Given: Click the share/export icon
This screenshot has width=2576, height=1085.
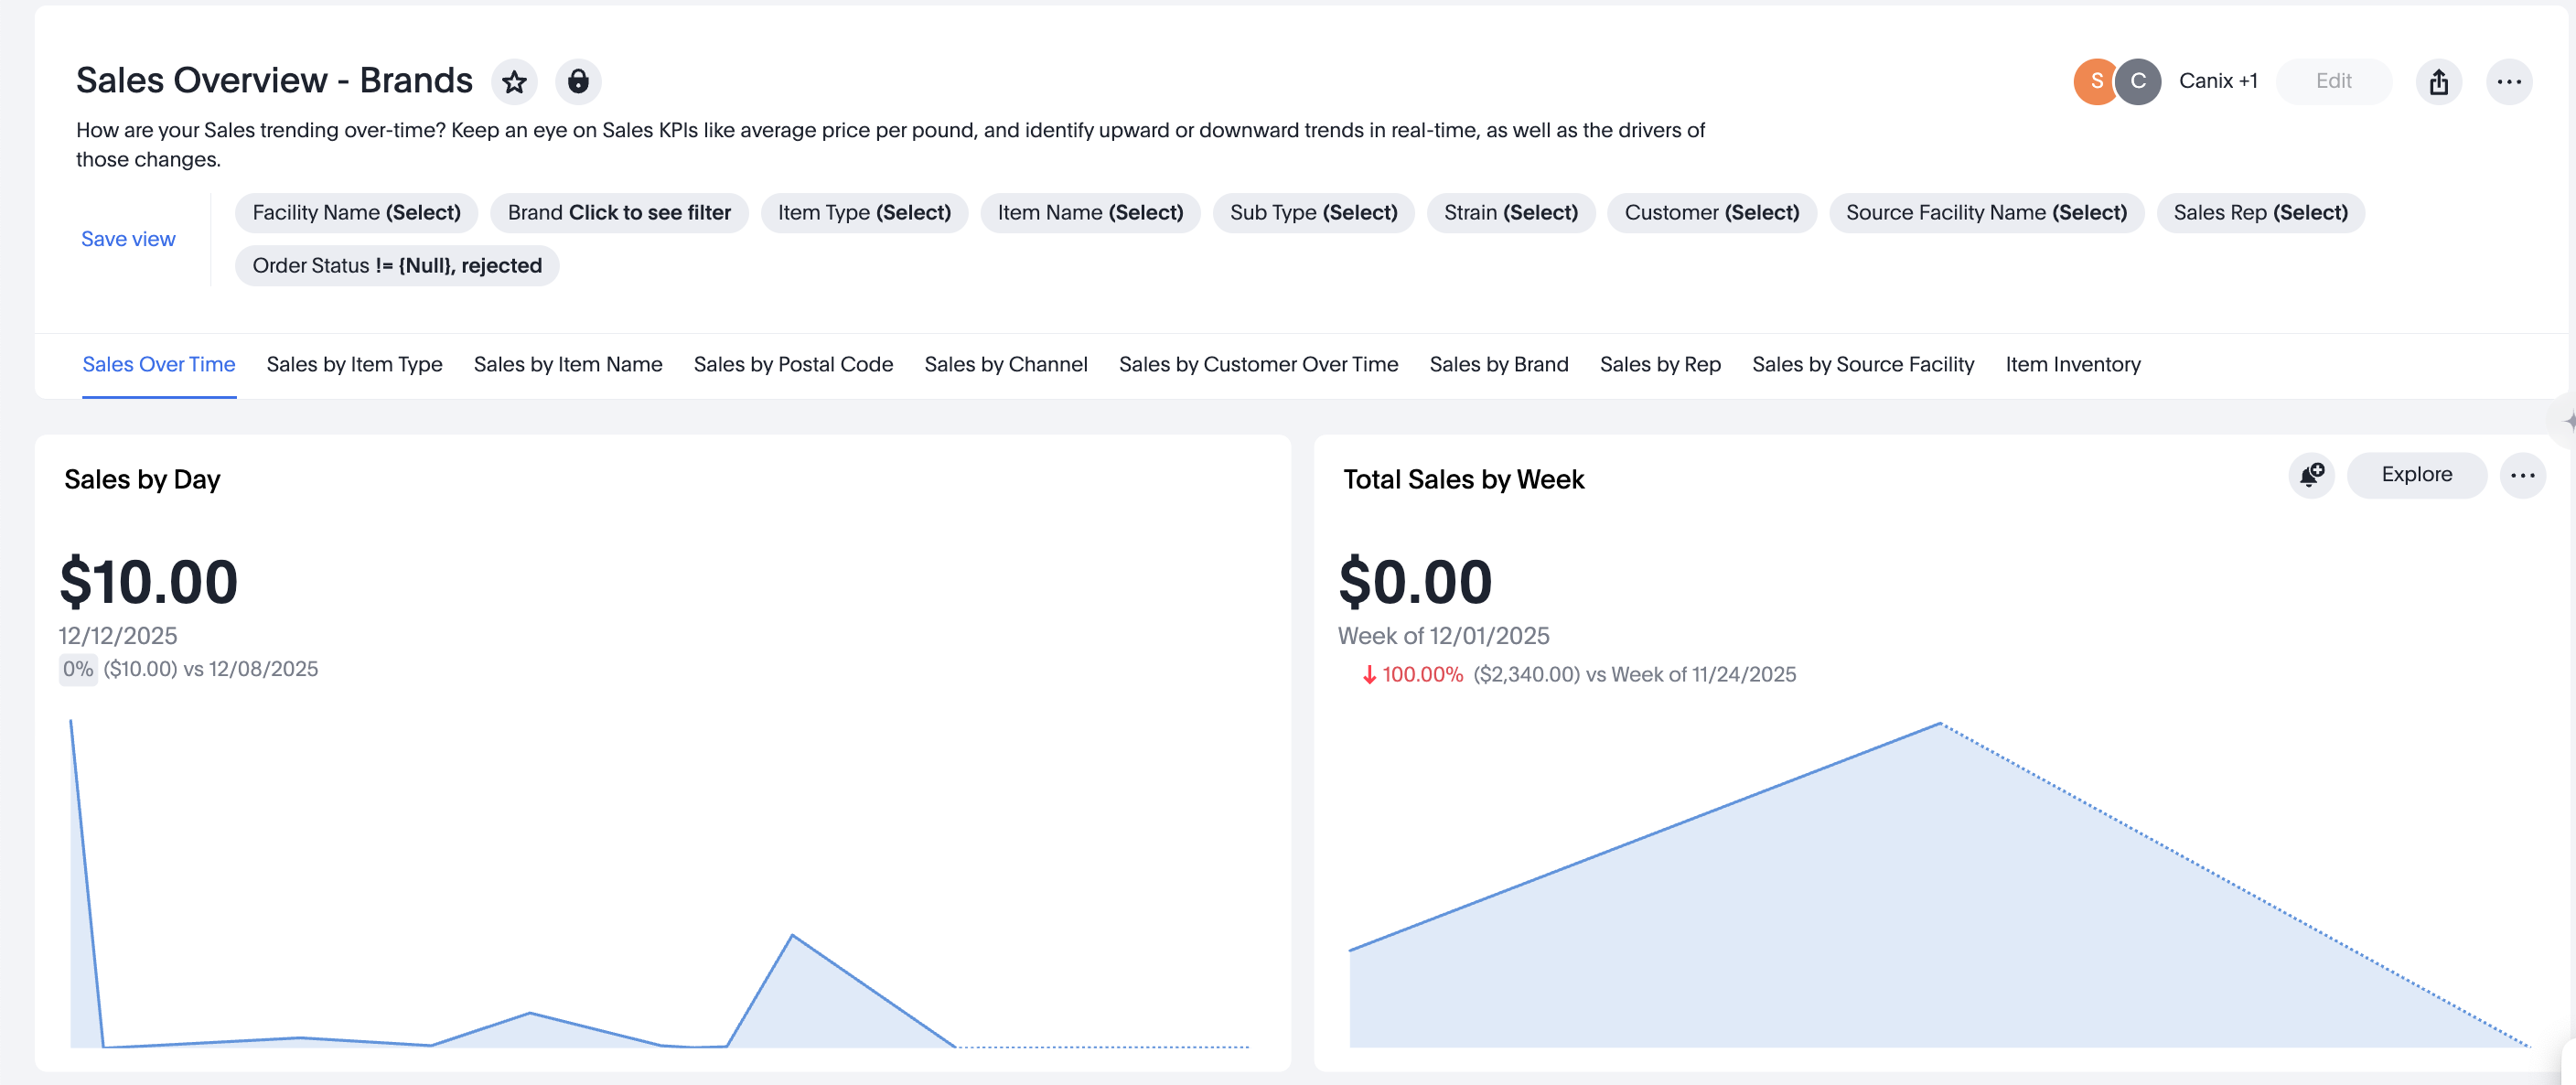Looking at the screenshot, I should click(x=2438, y=81).
